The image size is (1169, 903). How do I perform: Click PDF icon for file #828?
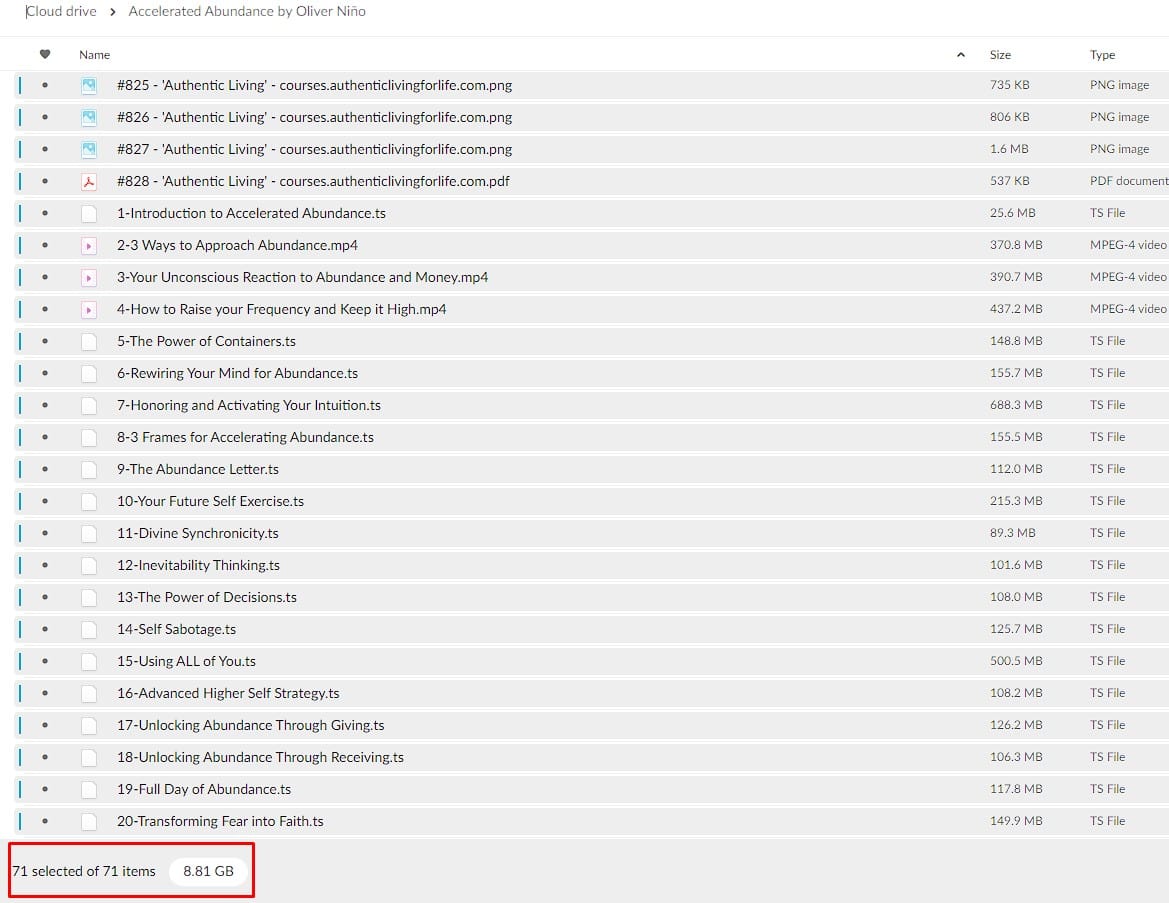(x=89, y=181)
